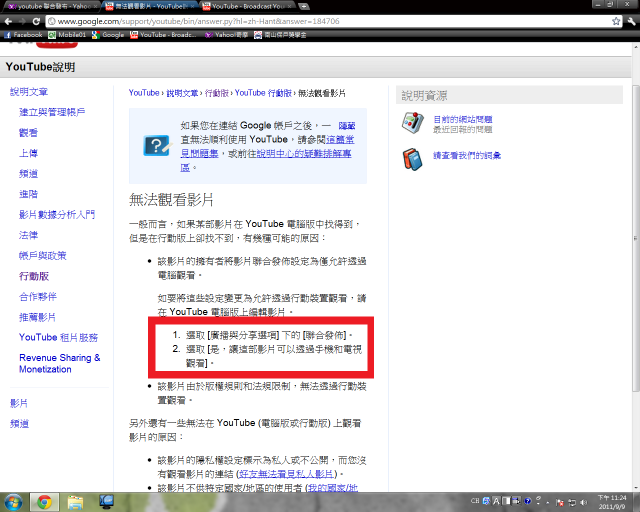Click the page vertical scrollbar
This screenshot has width=640, height=512.
636,237
